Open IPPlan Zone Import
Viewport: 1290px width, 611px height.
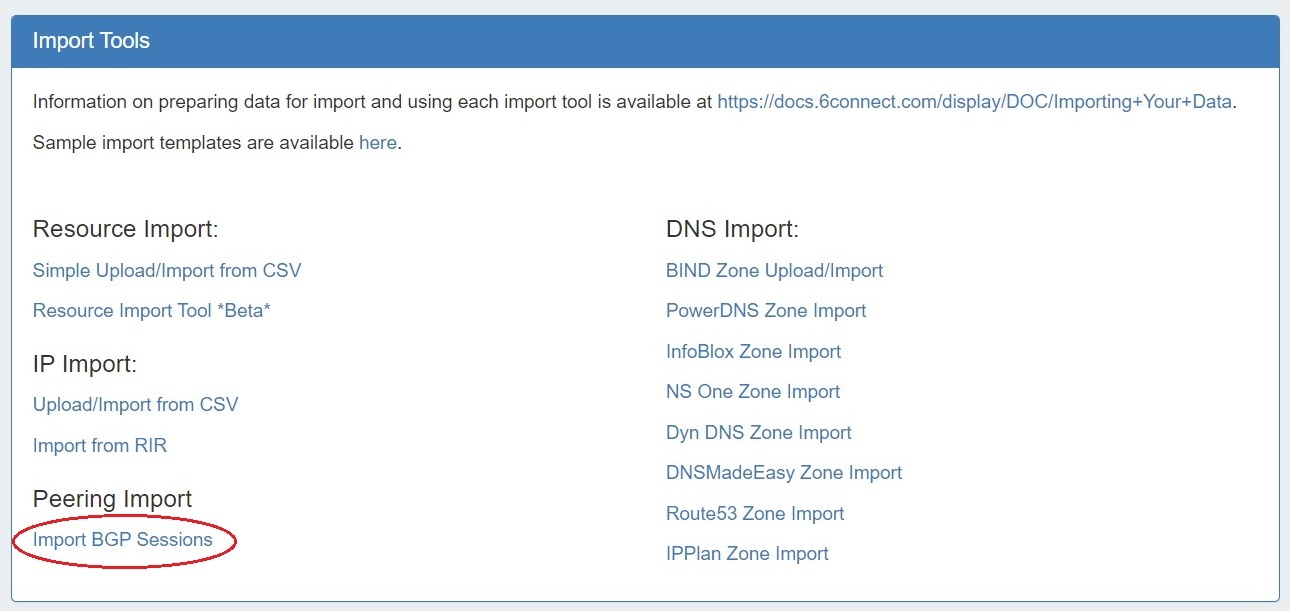pos(747,553)
